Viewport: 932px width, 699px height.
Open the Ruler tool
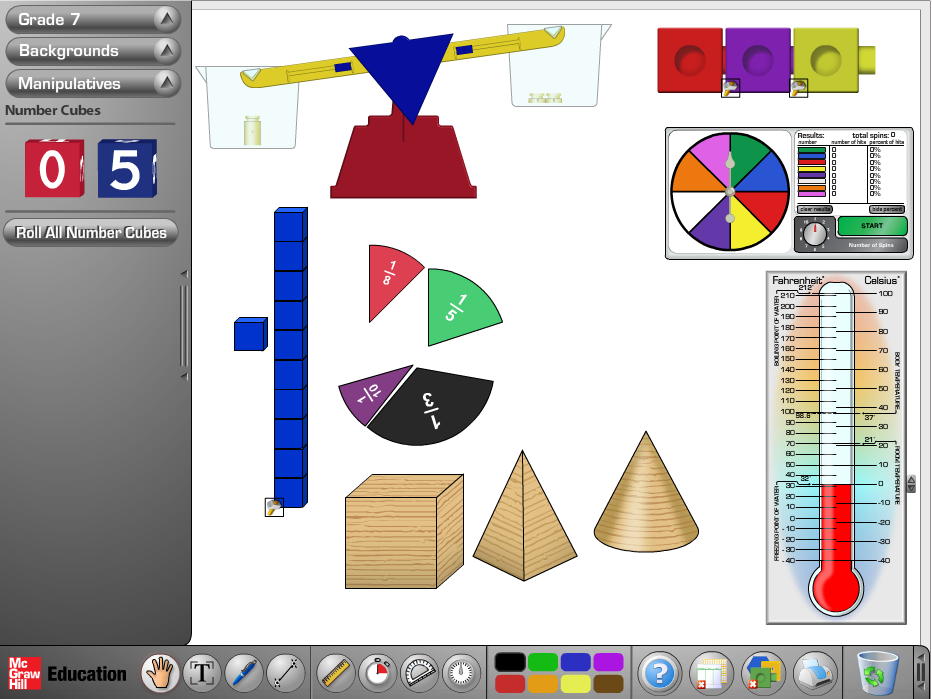(x=335, y=672)
